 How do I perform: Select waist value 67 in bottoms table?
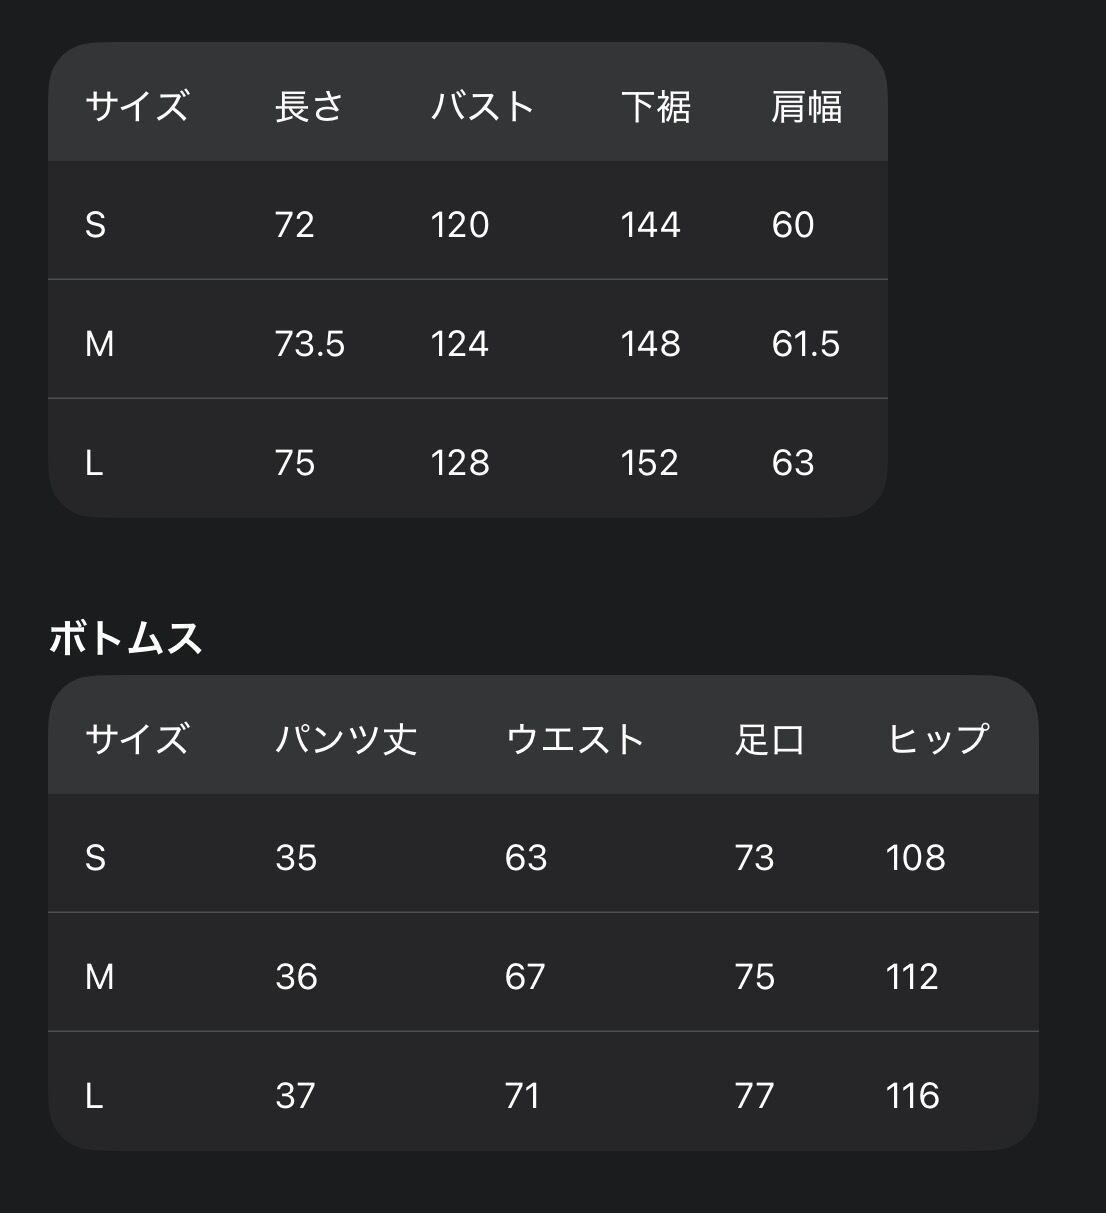(x=525, y=977)
